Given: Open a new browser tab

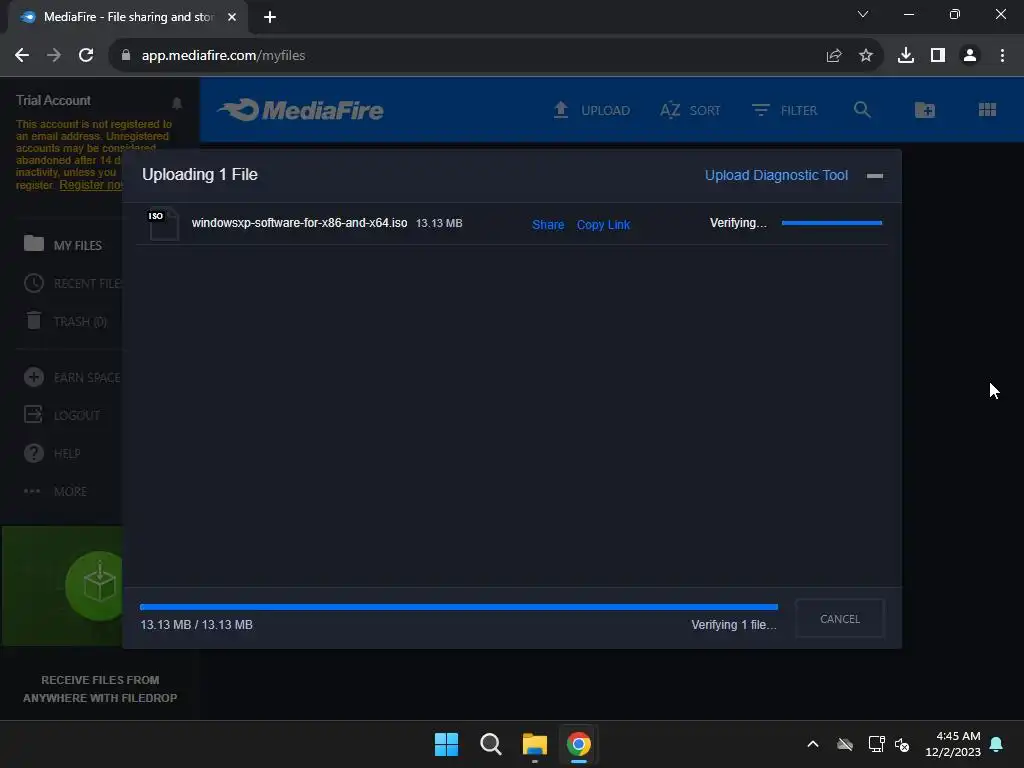Looking at the screenshot, I should [x=270, y=17].
